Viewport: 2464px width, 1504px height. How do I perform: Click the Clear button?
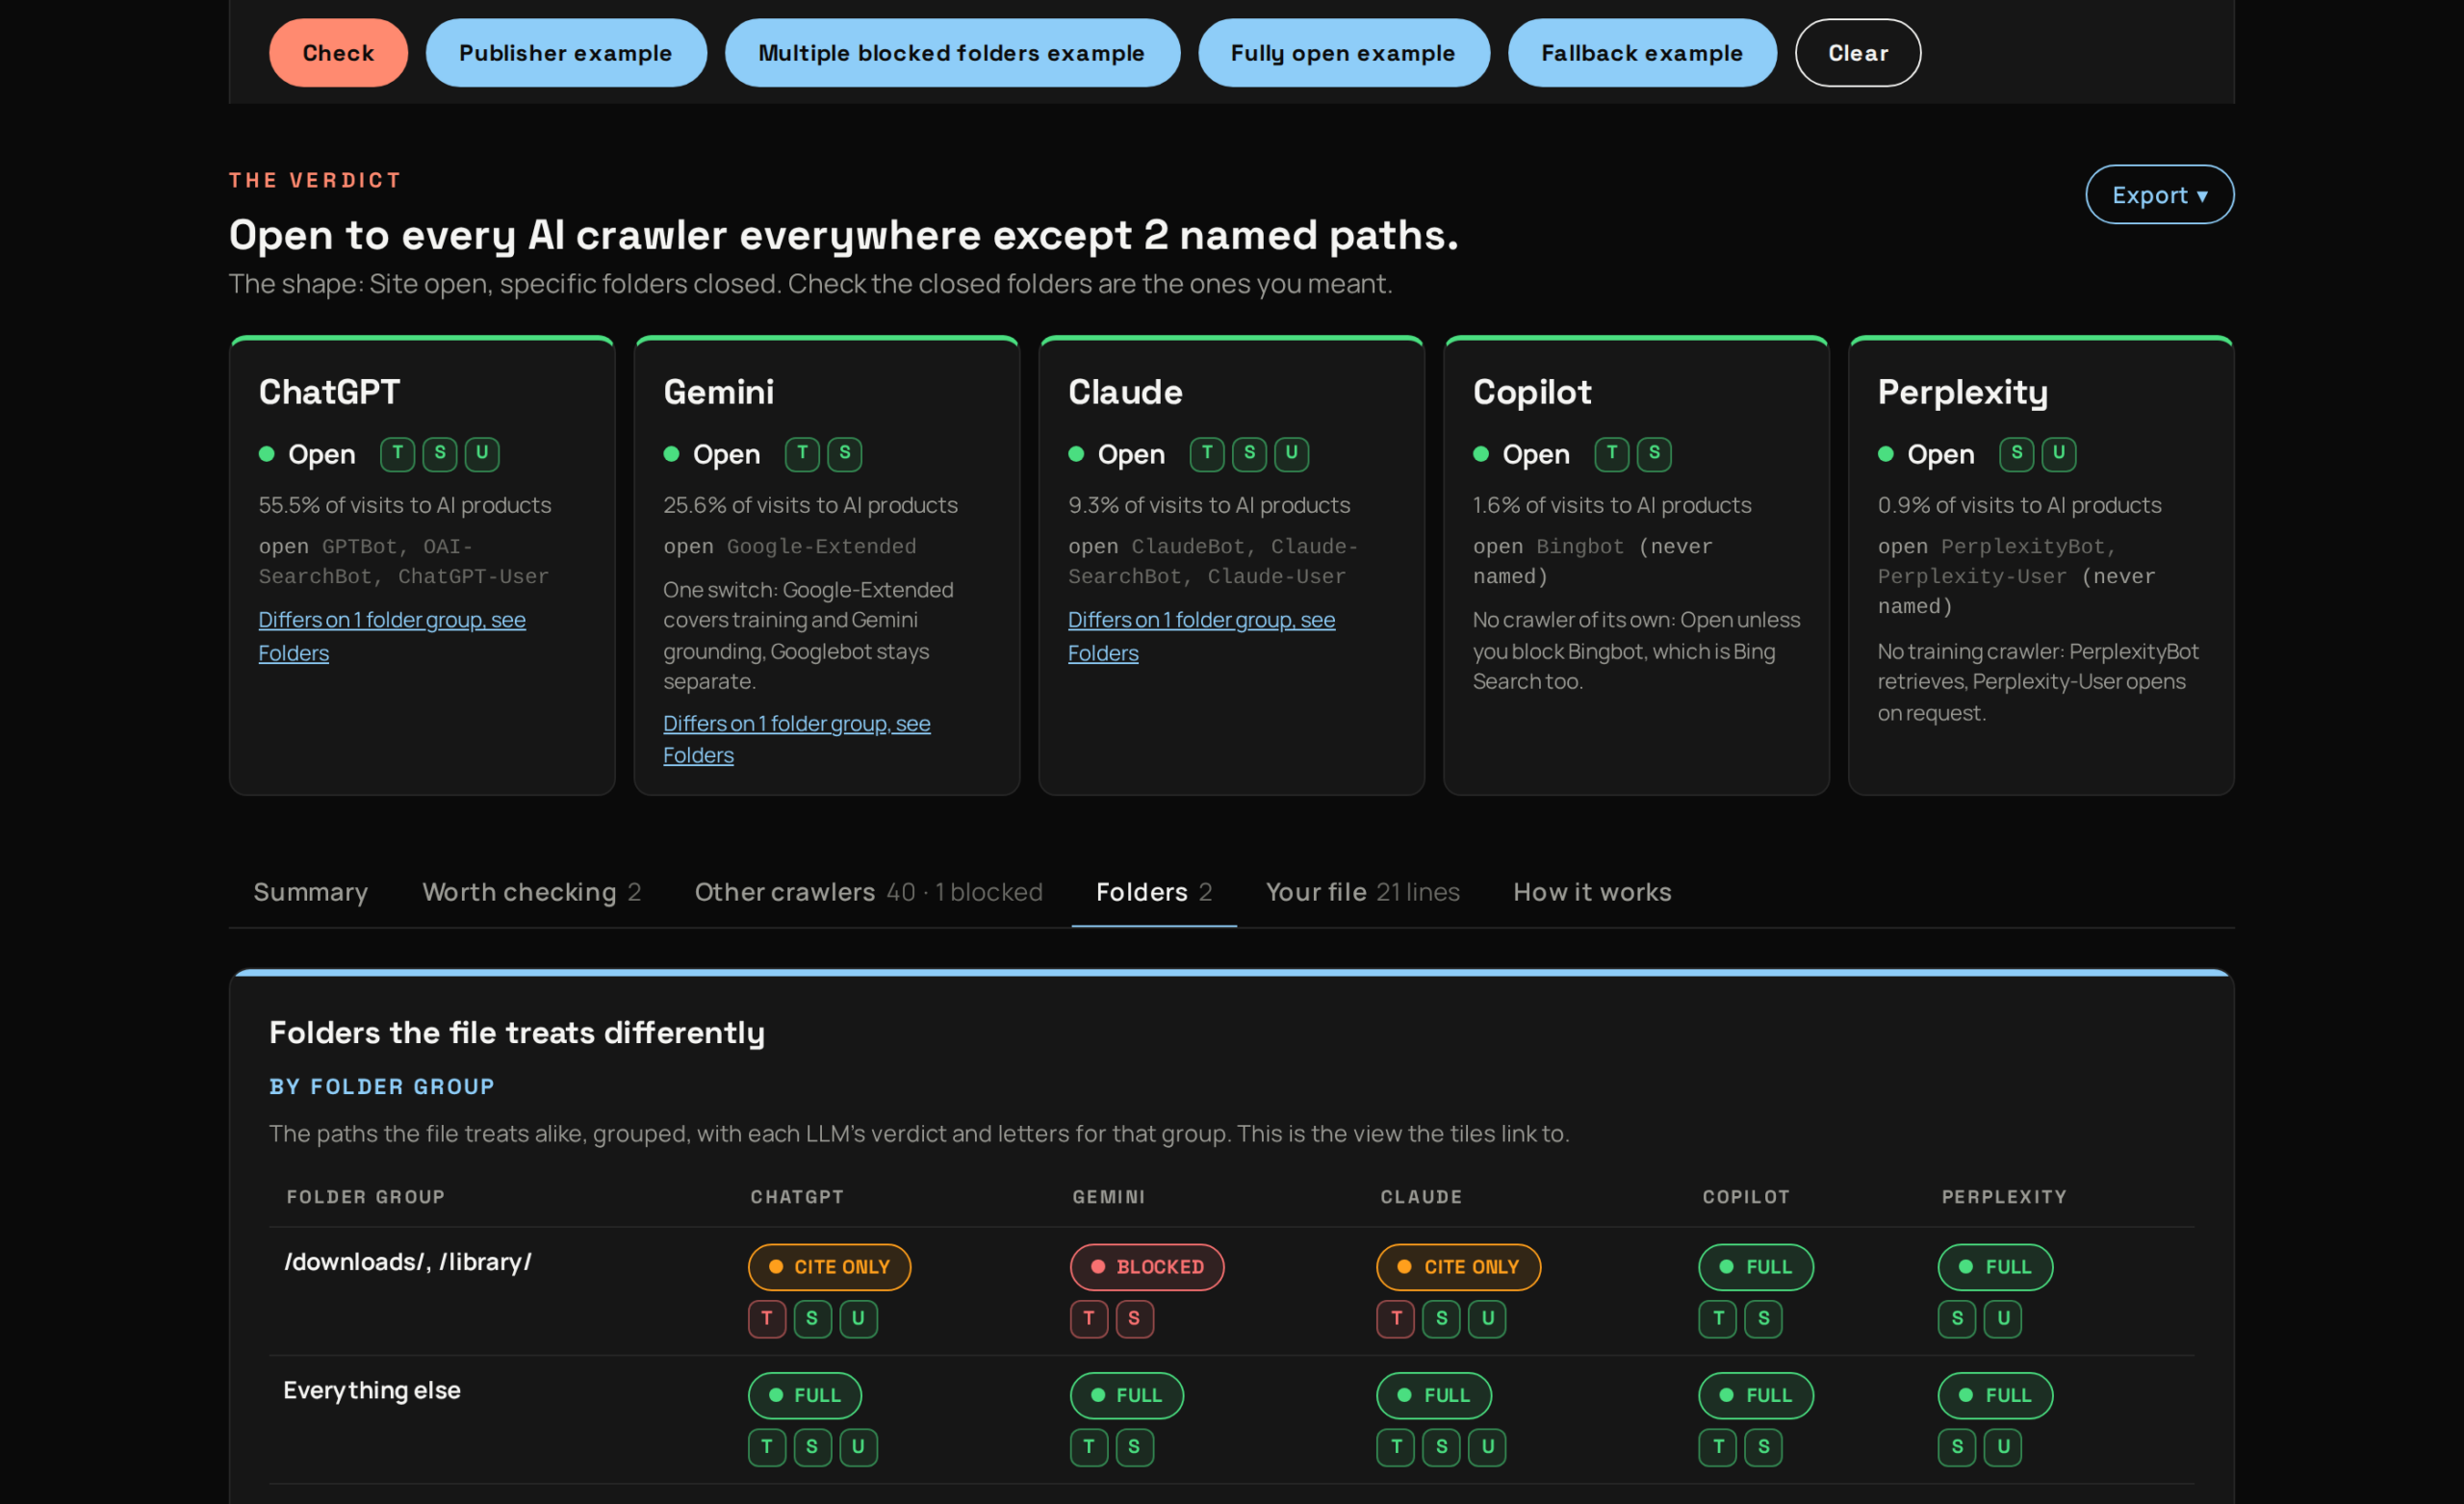click(x=1858, y=53)
